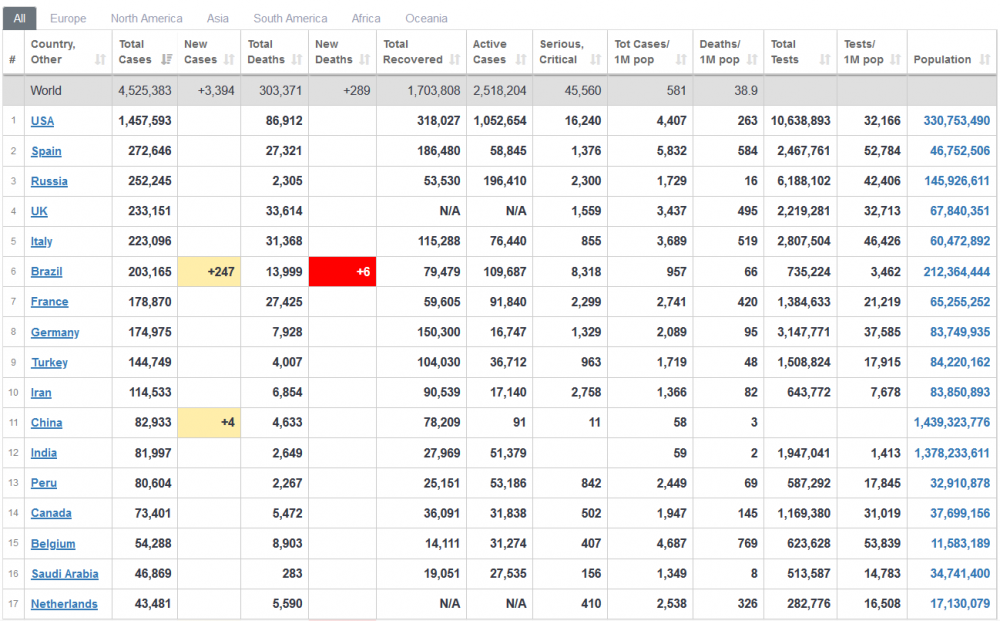Sort by Serious, Critical column icon
Image resolution: width=1000 pixels, height=621 pixels.
pyautogui.click(x=596, y=60)
